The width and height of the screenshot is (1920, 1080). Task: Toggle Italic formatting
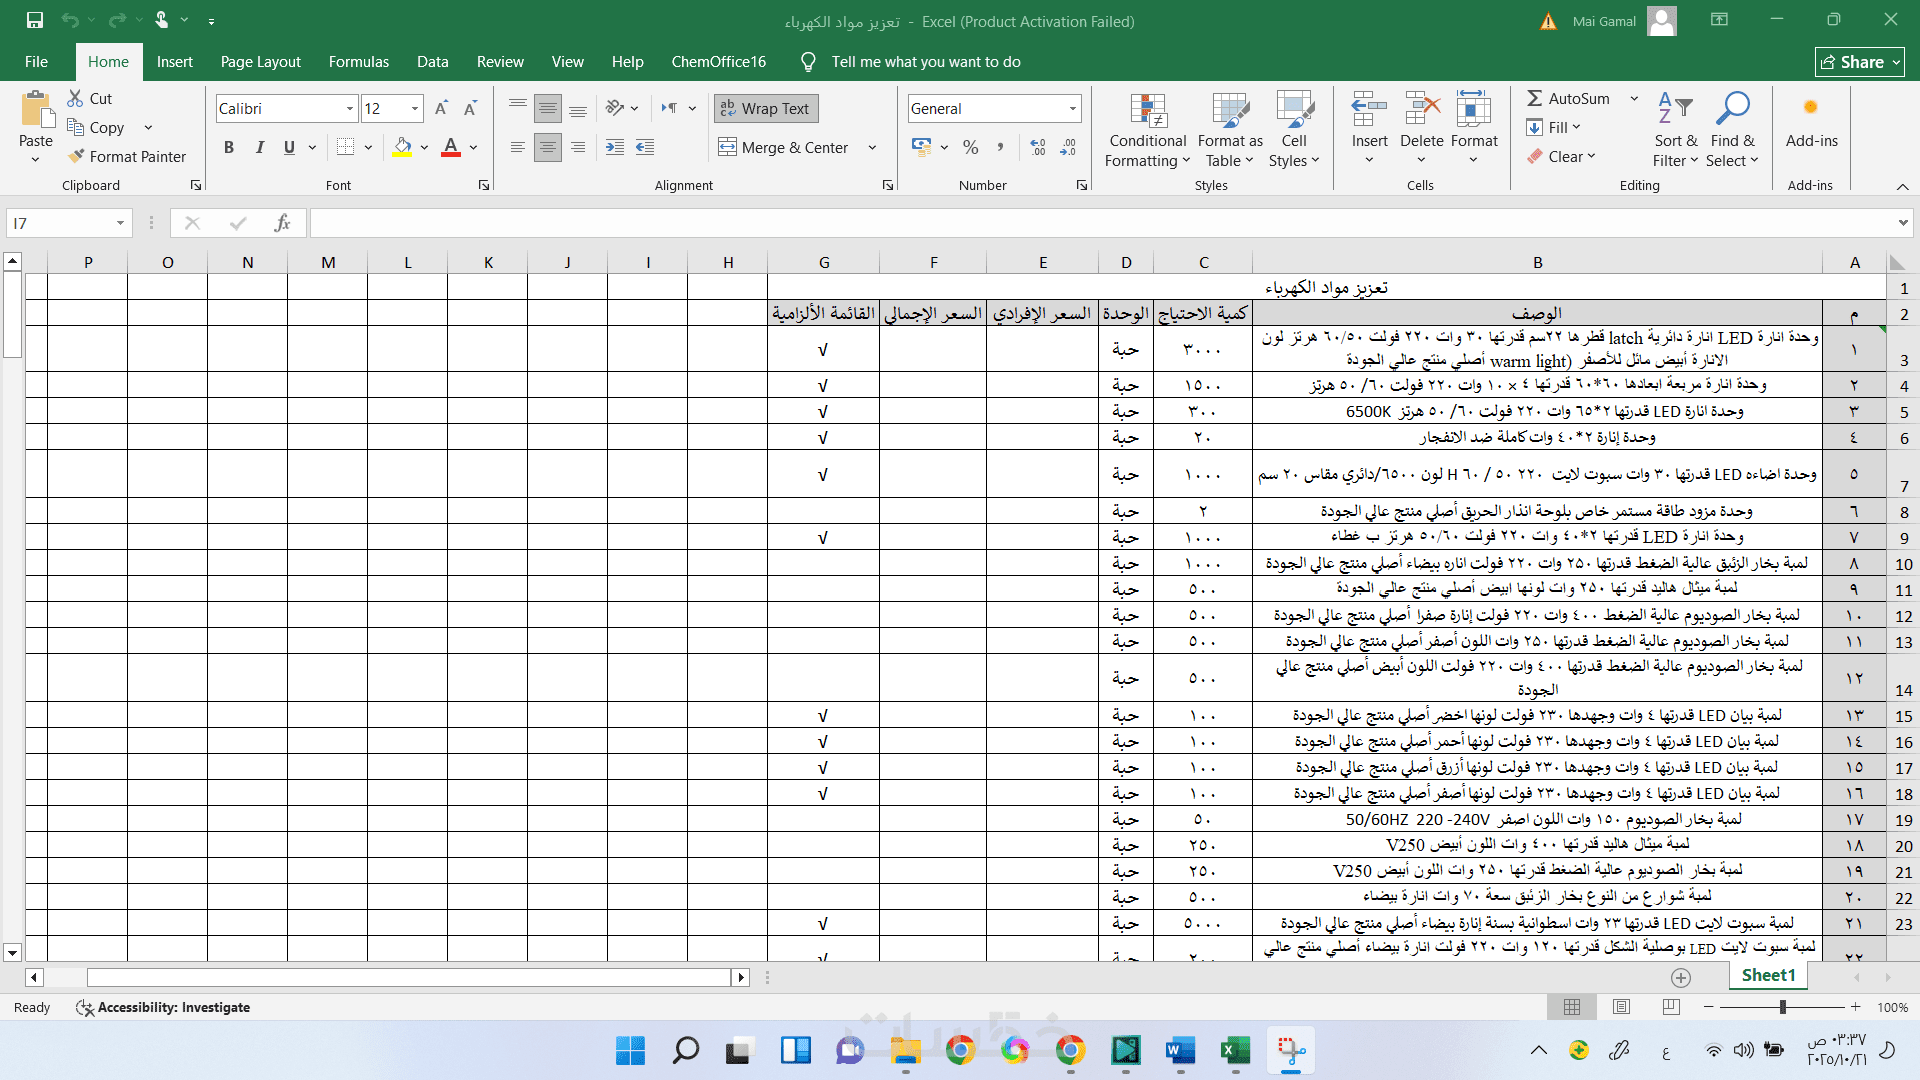(x=260, y=147)
